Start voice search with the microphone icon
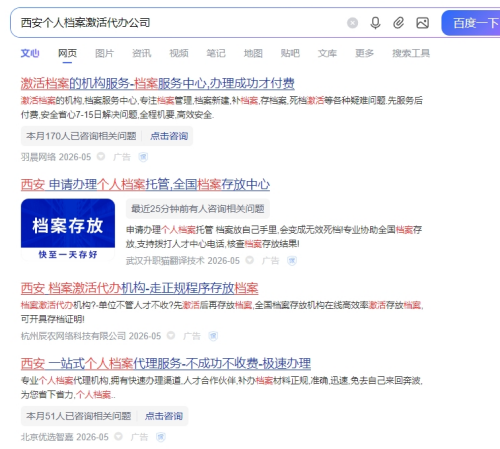This screenshot has width=500, height=449. (375, 23)
